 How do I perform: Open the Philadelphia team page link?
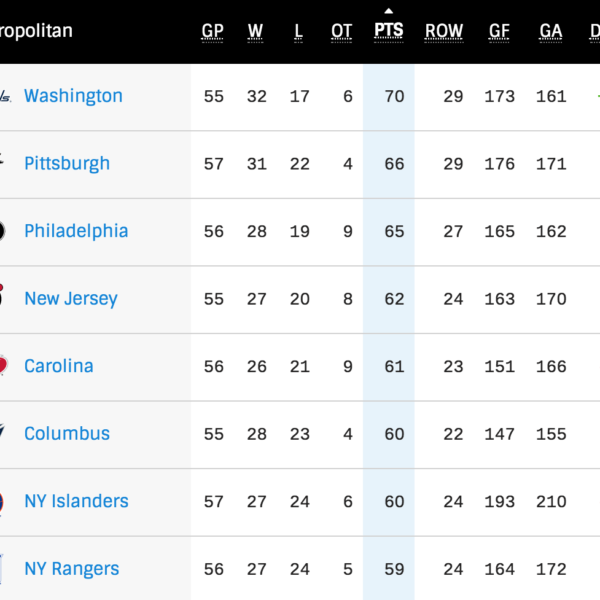pos(76,231)
